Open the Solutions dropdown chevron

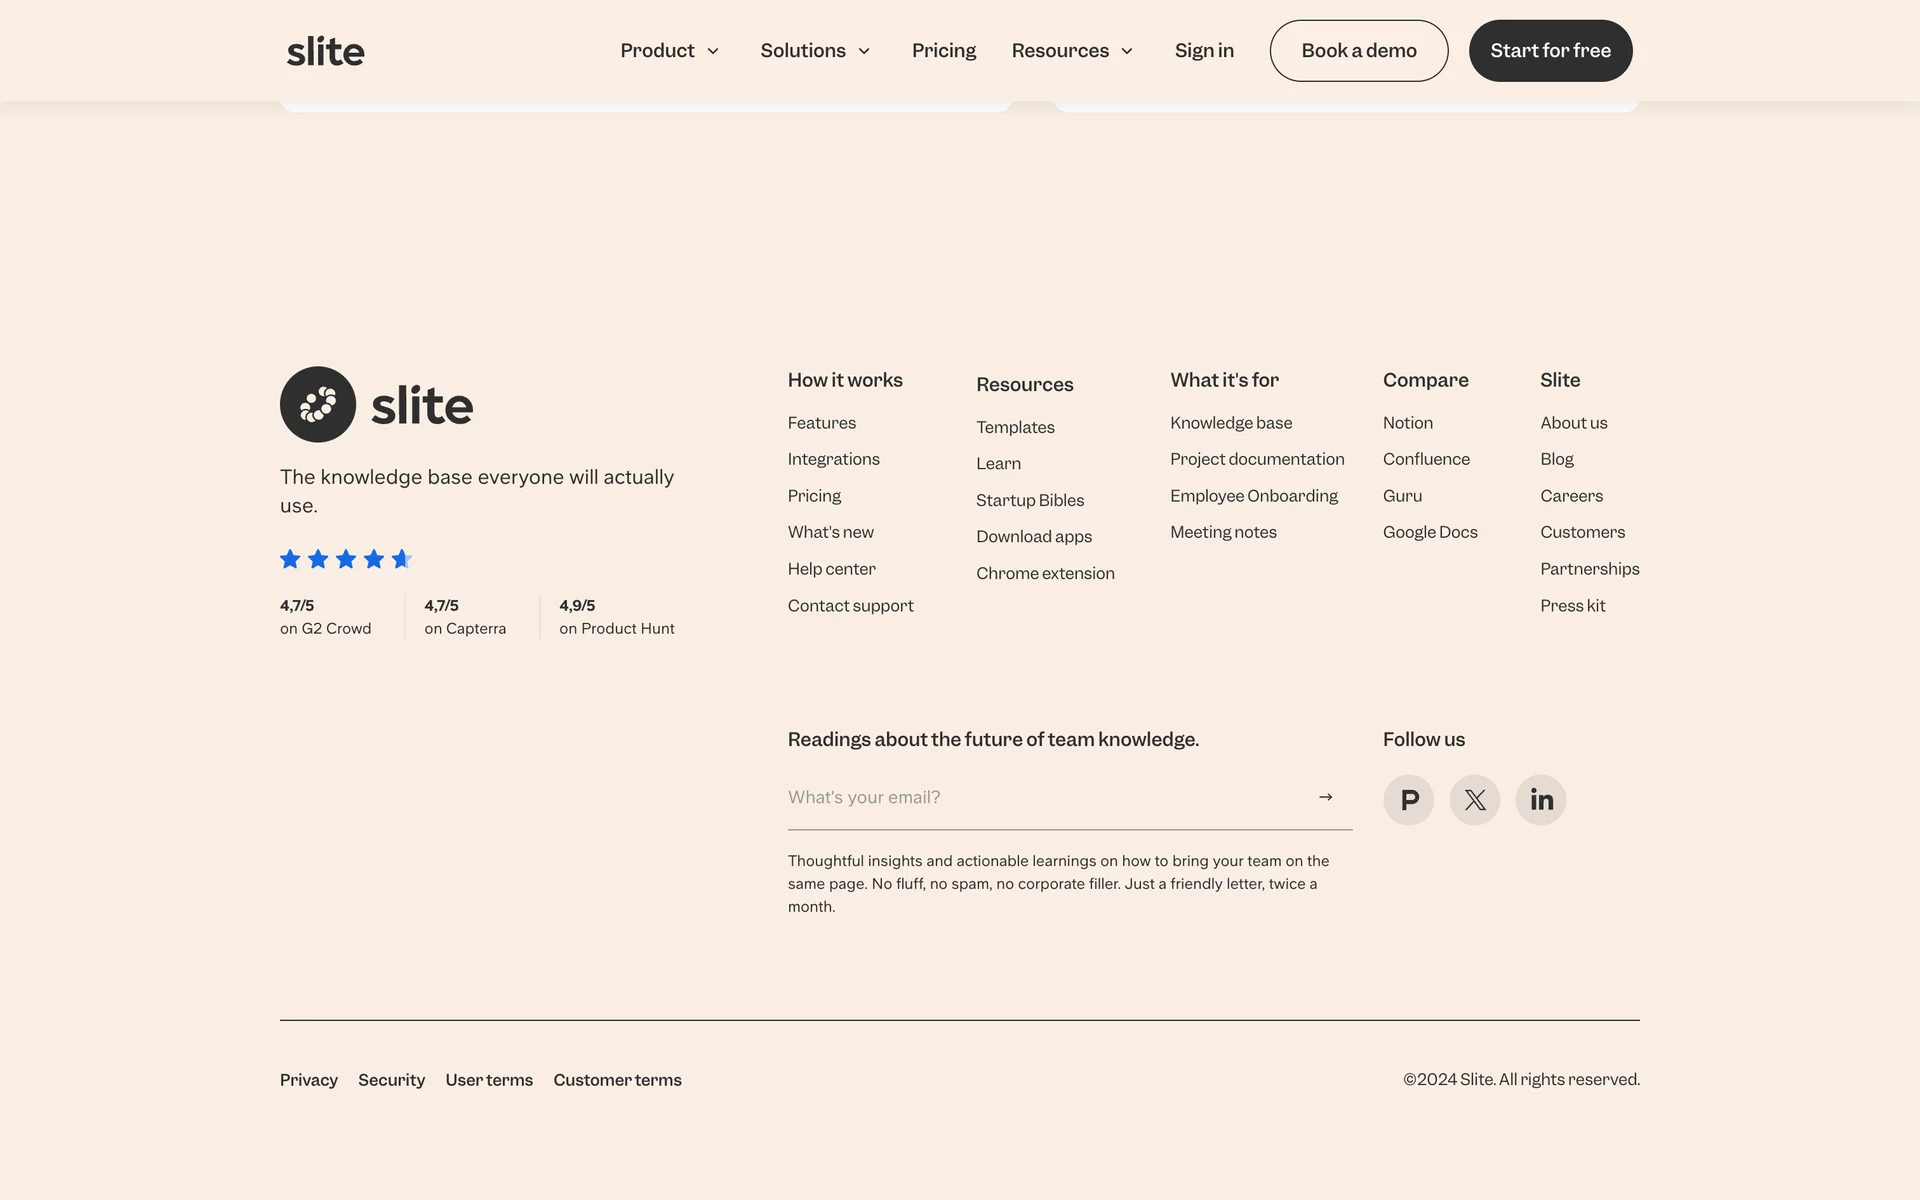pyautogui.click(x=864, y=51)
